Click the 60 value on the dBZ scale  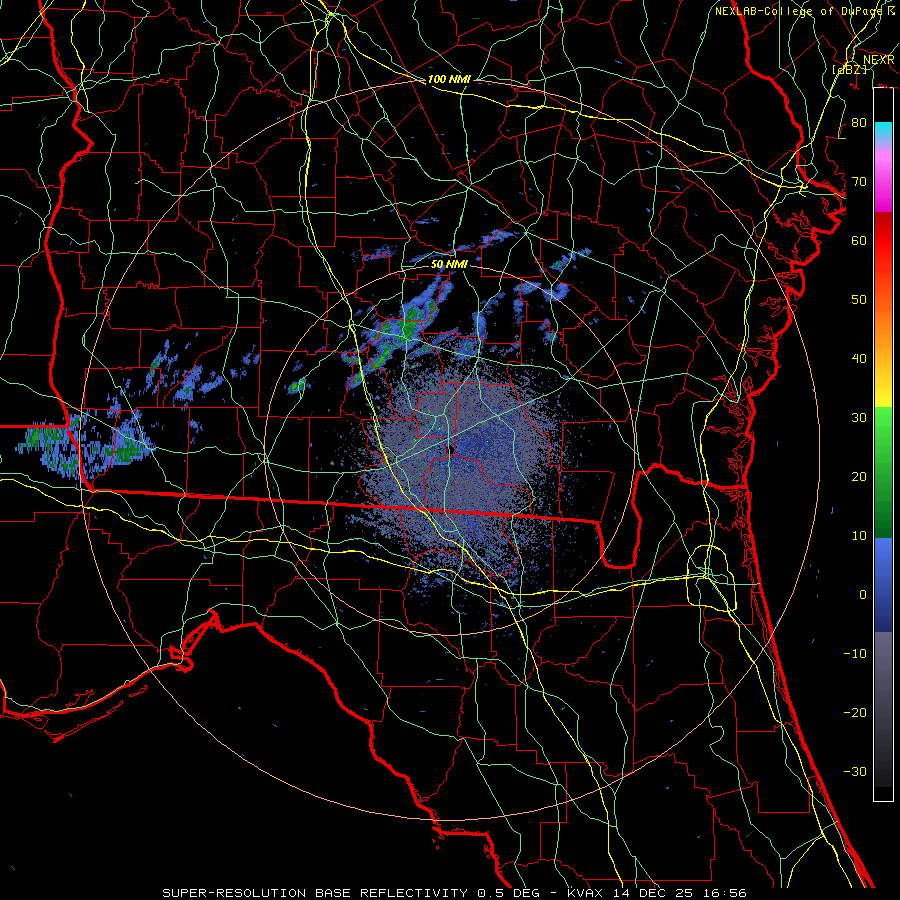[859, 240]
